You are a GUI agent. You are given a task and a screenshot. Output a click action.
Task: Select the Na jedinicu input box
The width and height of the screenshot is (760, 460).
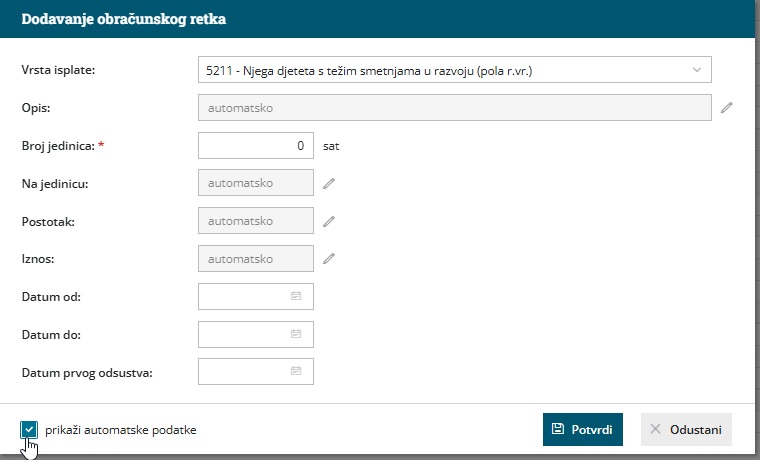(255, 183)
